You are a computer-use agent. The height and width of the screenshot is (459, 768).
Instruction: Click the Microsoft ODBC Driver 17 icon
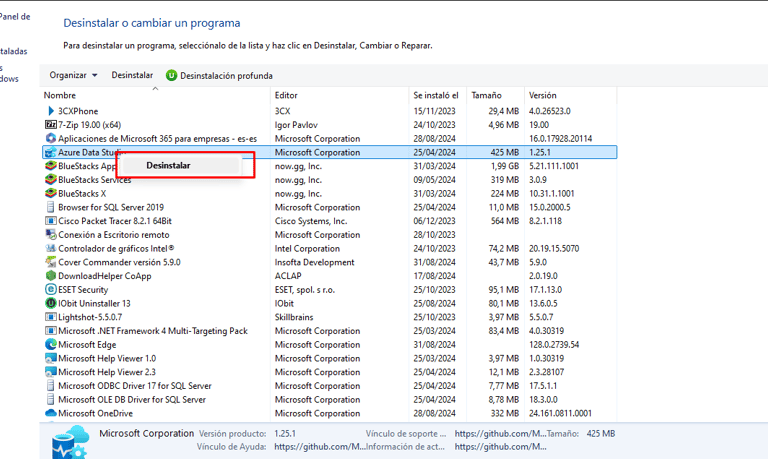coord(50,386)
